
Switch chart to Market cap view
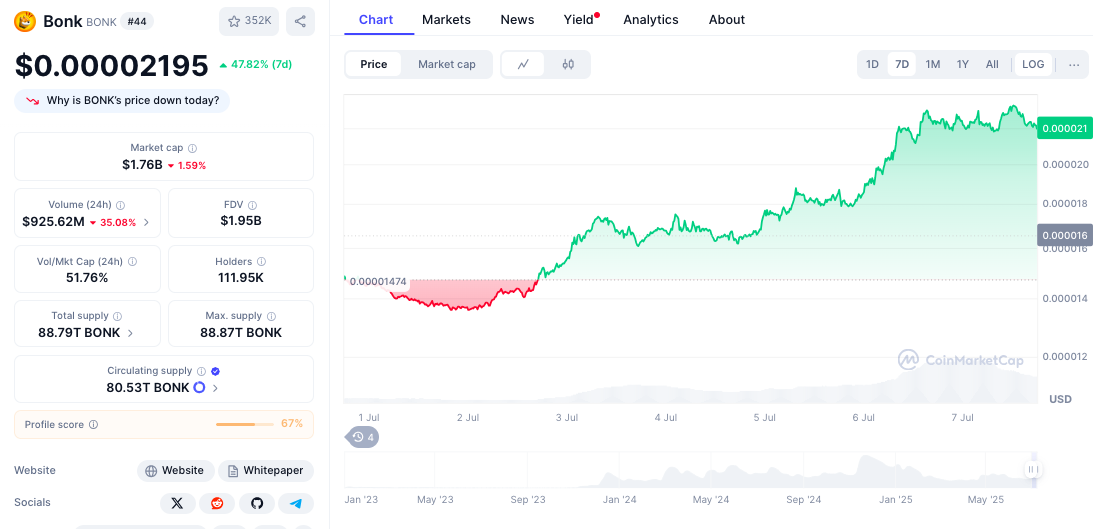(447, 64)
